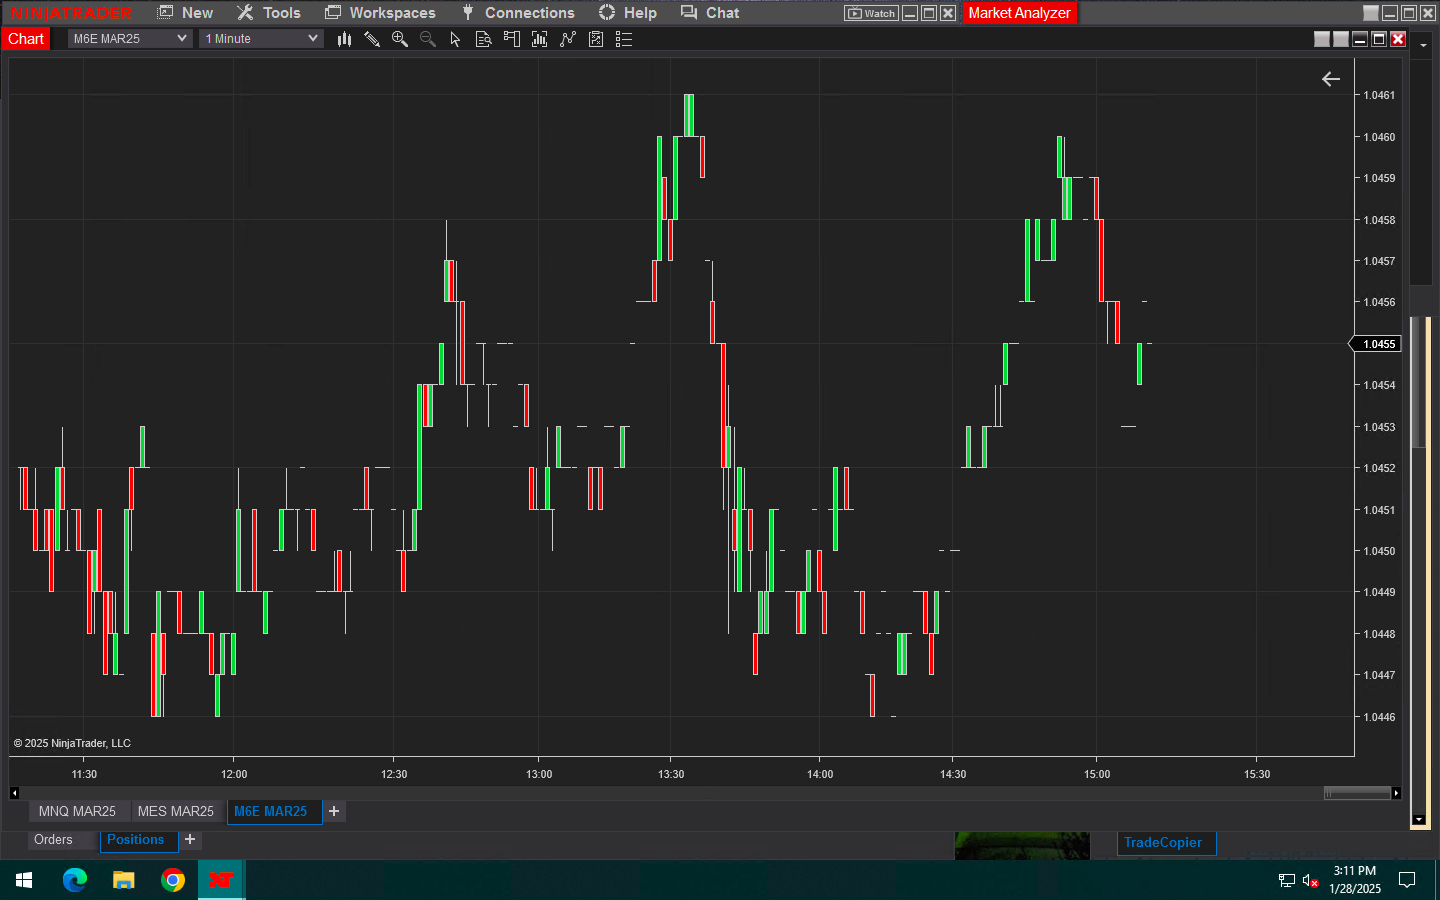Click the Zoom Out magnifier icon
The width and height of the screenshot is (1440, 900).
coord(428,39)
